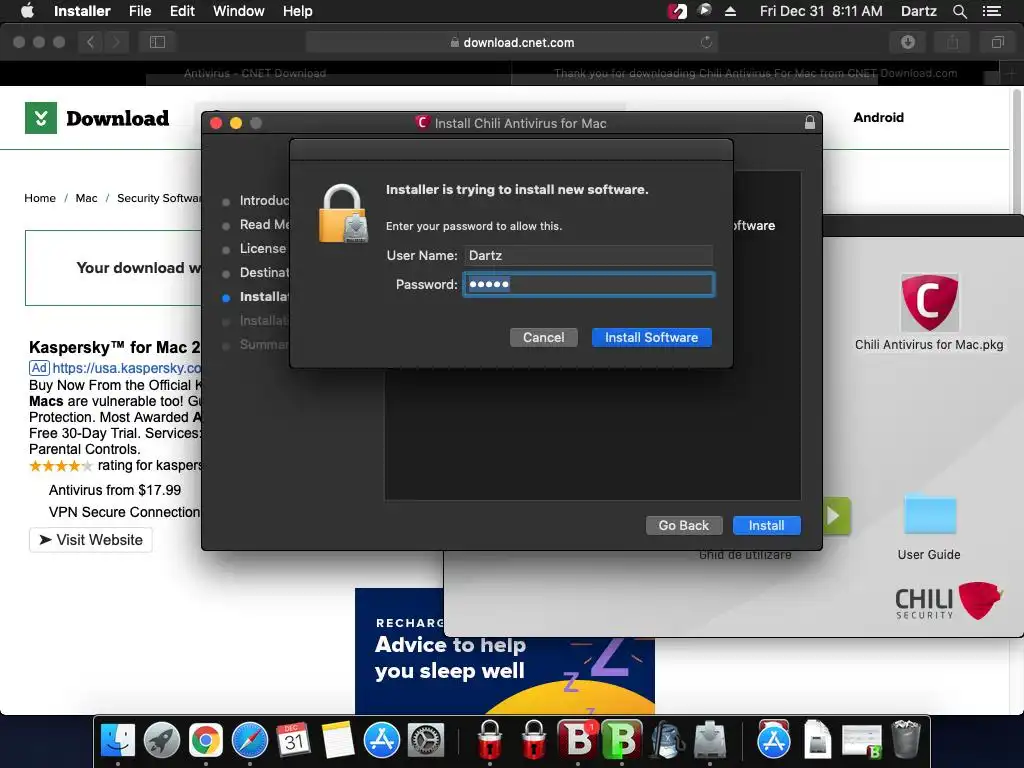1024x768 pixels.
Task: Open the Edit menu
Action: click(x=182, y=11)
